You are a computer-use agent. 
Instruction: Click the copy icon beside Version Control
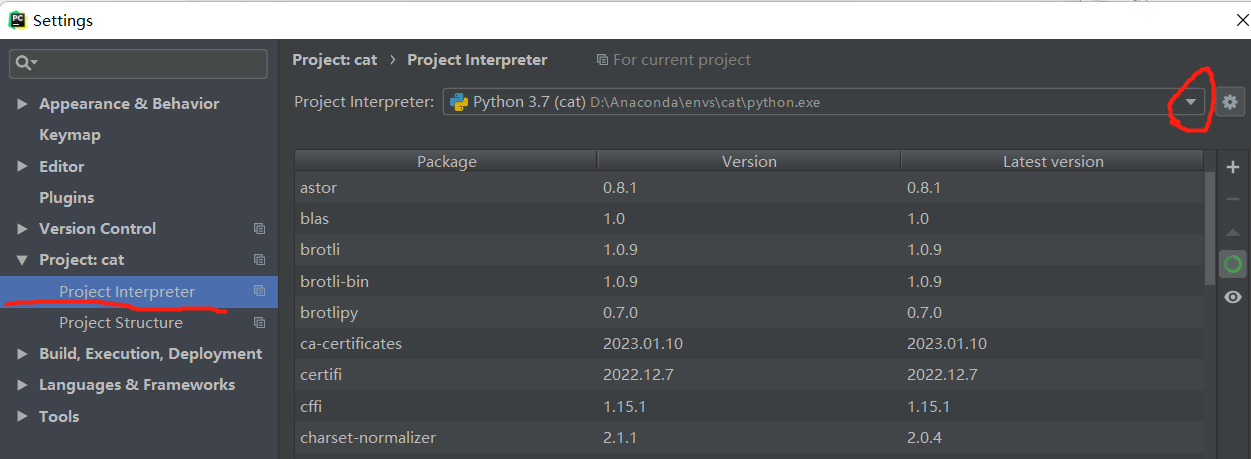(259, 229)
